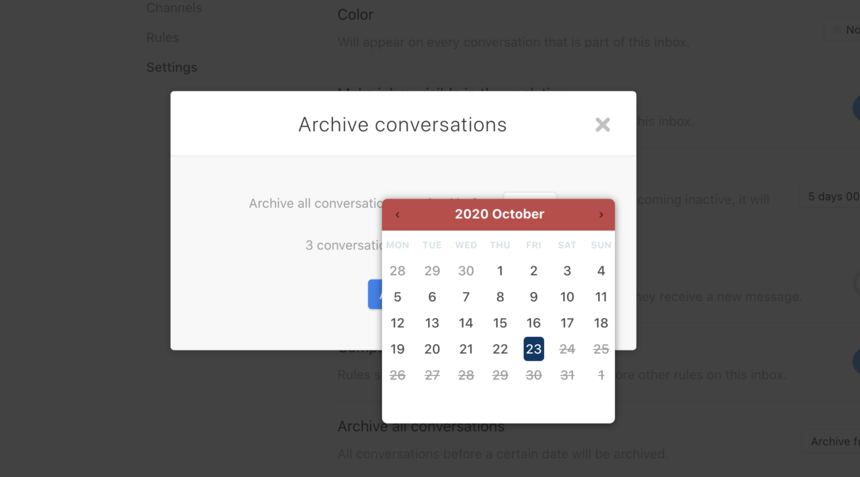Pick October 4 on the calendar

[x=601, y=271]
